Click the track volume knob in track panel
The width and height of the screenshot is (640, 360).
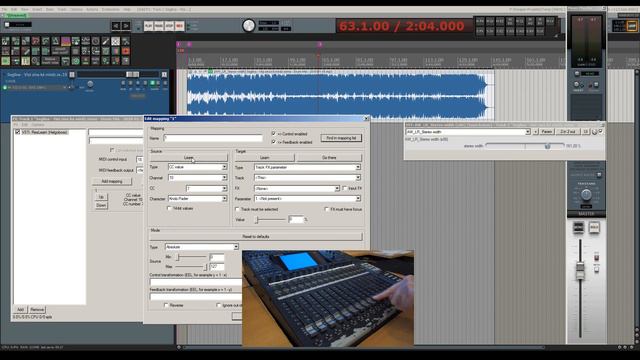(x=90, y=84)
